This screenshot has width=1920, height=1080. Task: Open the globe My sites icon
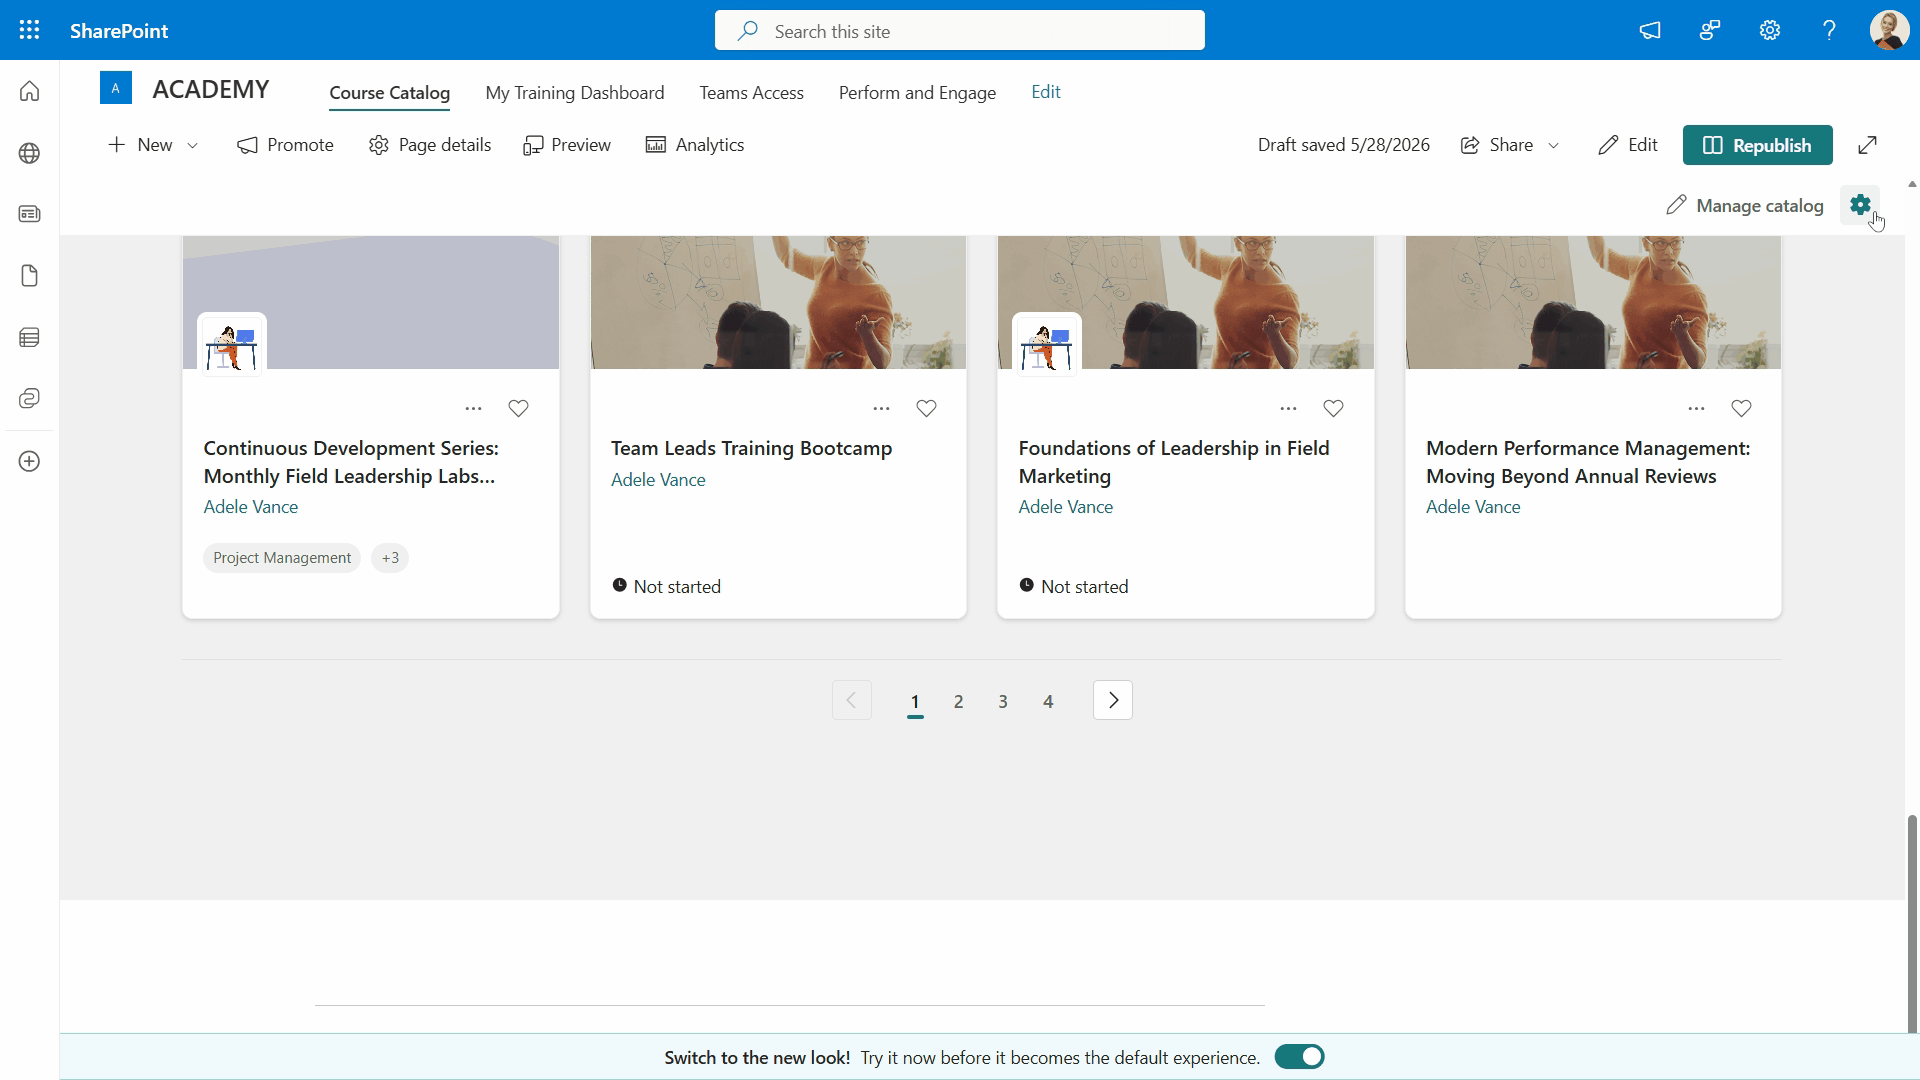point(30,153)
